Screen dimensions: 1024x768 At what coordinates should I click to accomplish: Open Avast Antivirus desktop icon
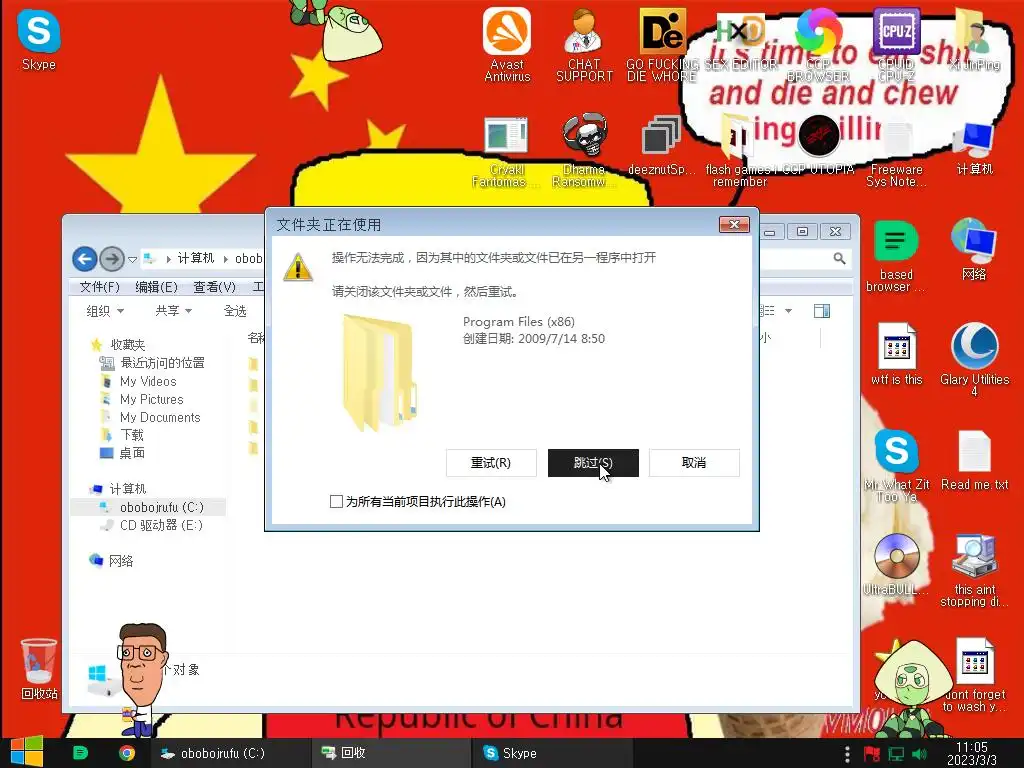(x=507, y=44)
